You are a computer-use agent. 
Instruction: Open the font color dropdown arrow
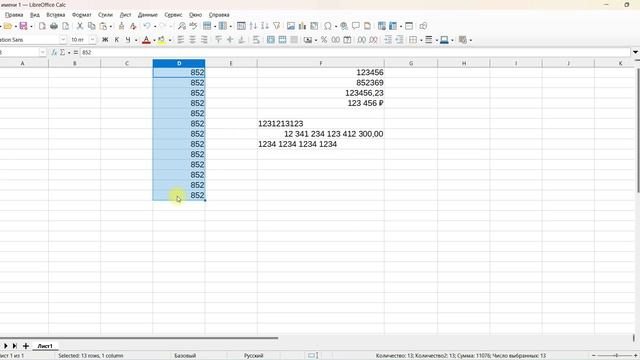click(154, 40)
